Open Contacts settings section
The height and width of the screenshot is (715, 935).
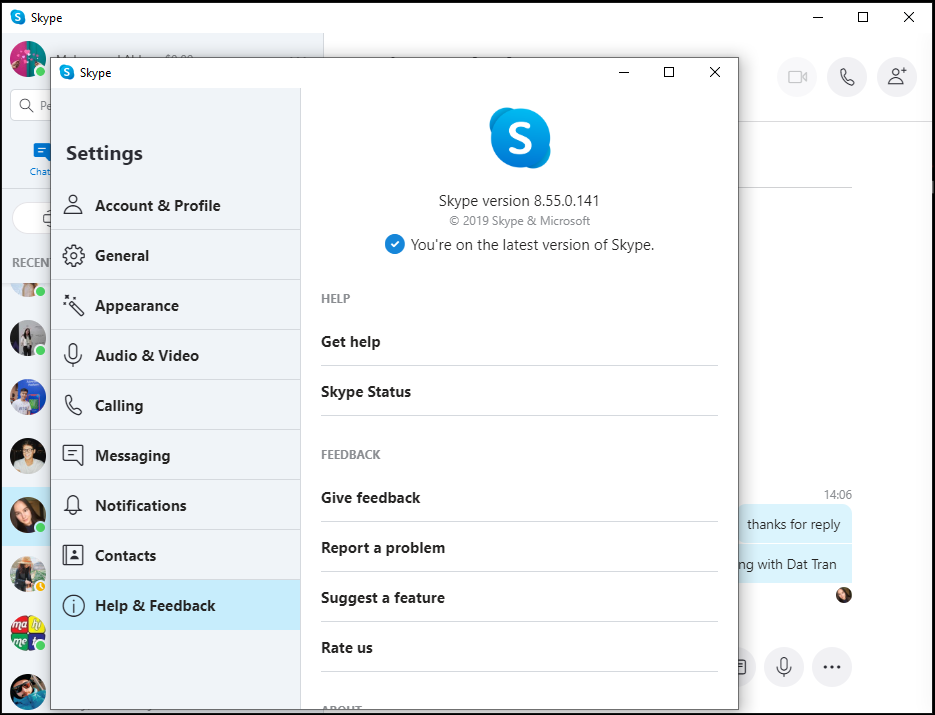click(175, 556)
